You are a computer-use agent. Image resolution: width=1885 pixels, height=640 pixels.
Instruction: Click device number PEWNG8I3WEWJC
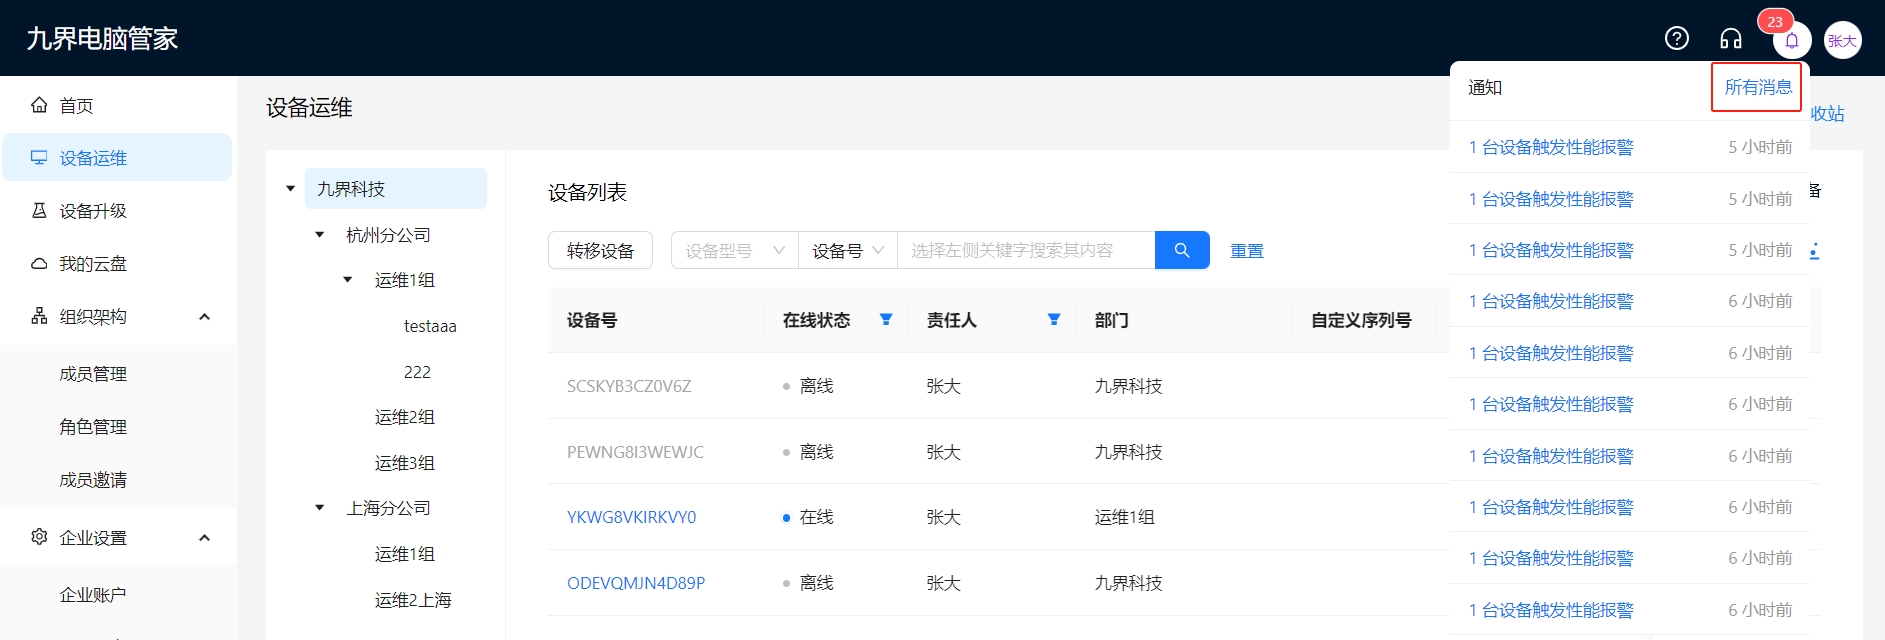pyautogui.click(x=635, y=452)
